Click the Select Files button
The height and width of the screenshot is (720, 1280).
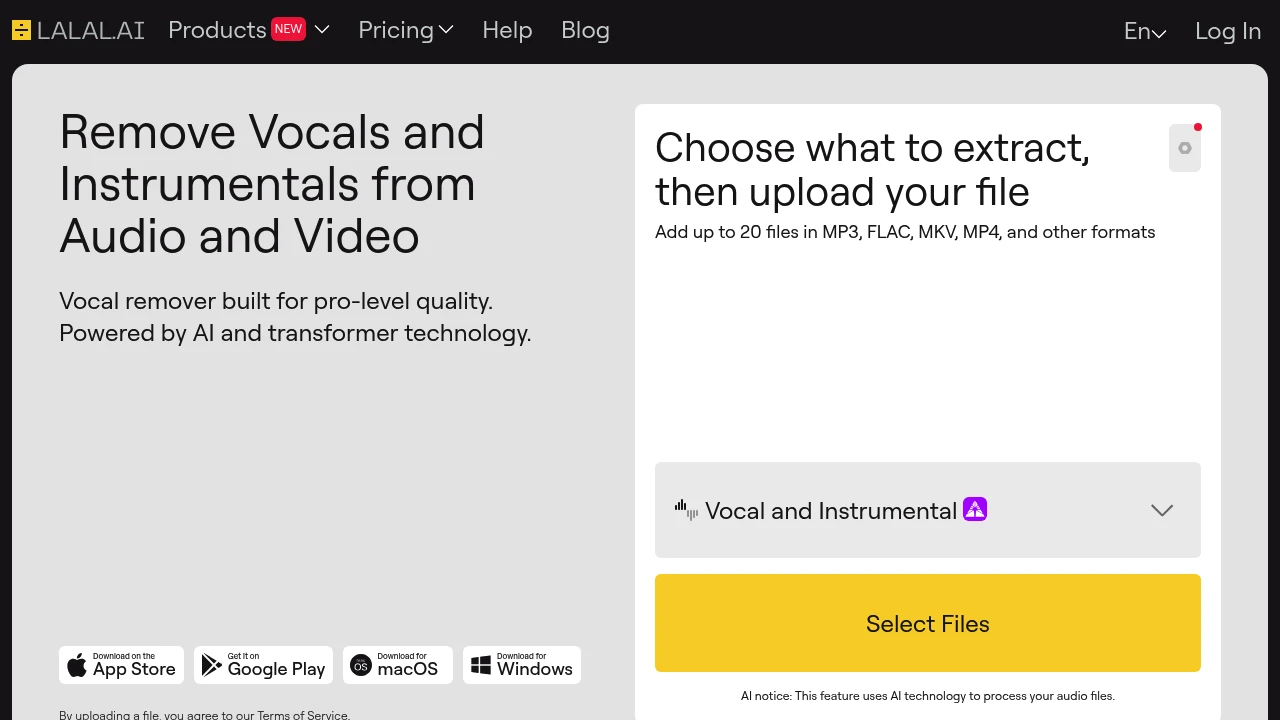click(928, 623)
